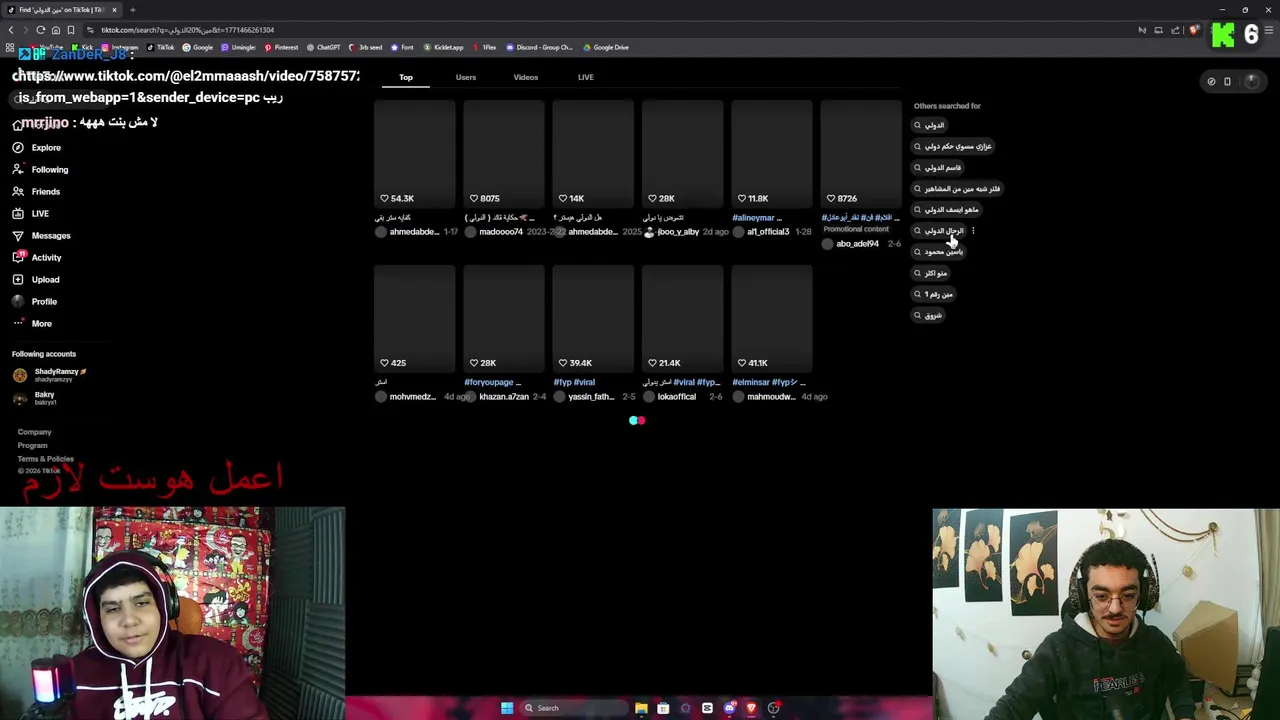Open the Google Drive bookmark
Viewport: 1280px width, 720px height.
pos(605,47)
